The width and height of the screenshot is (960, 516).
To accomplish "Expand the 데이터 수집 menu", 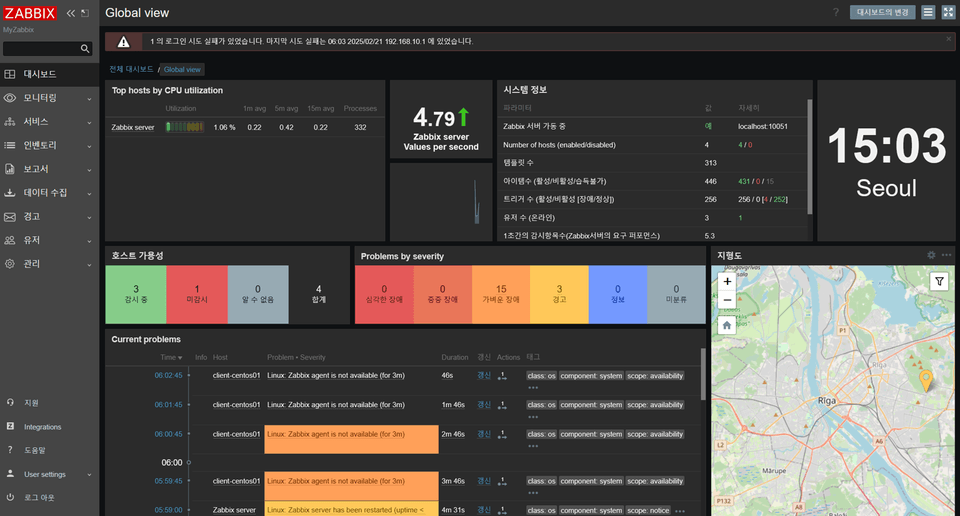I will pos(50,193).
